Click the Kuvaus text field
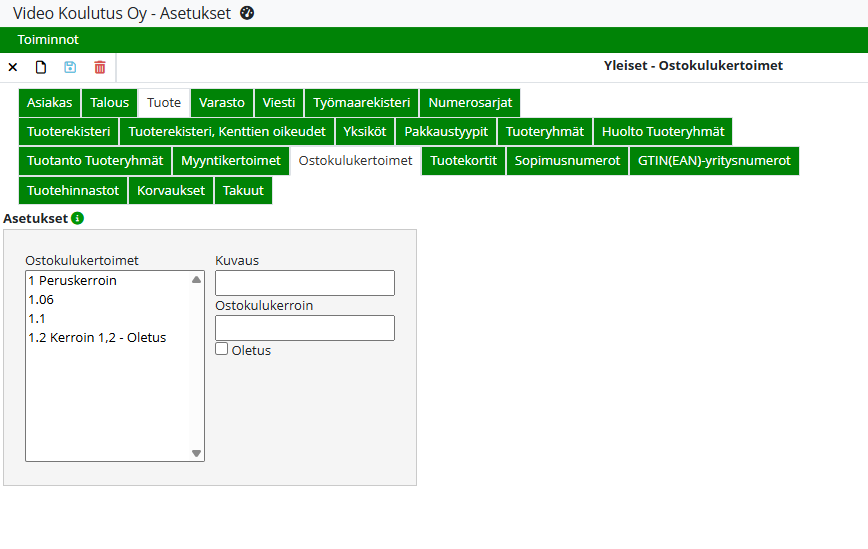The height and width of the screenshot is (549, 868). pyautogui.click(x=304, y=283)
